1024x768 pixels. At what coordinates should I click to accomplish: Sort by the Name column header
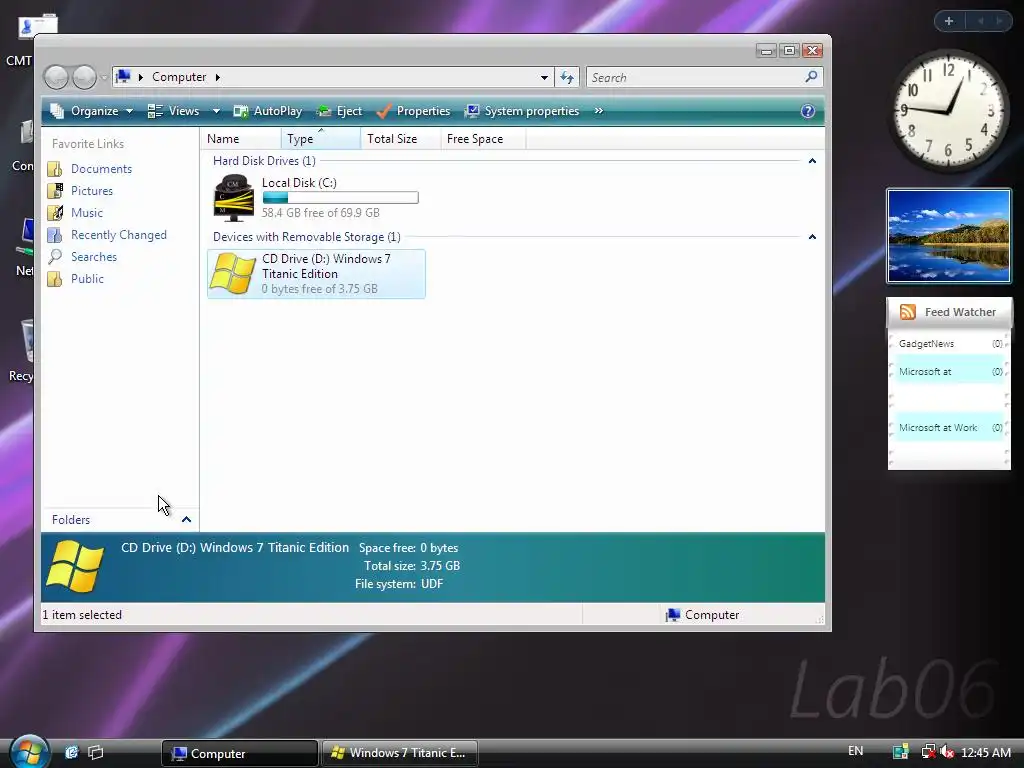(242, 138)
